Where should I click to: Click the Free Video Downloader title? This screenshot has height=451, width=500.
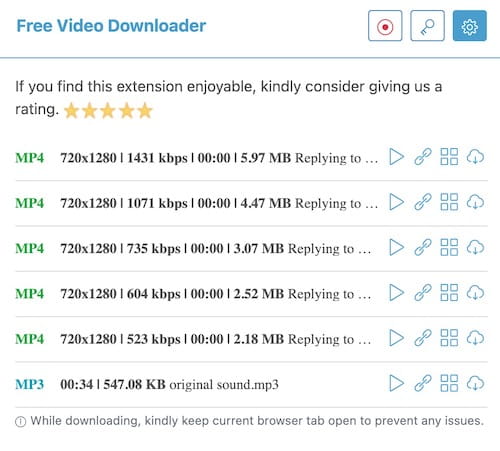point(111,26)
